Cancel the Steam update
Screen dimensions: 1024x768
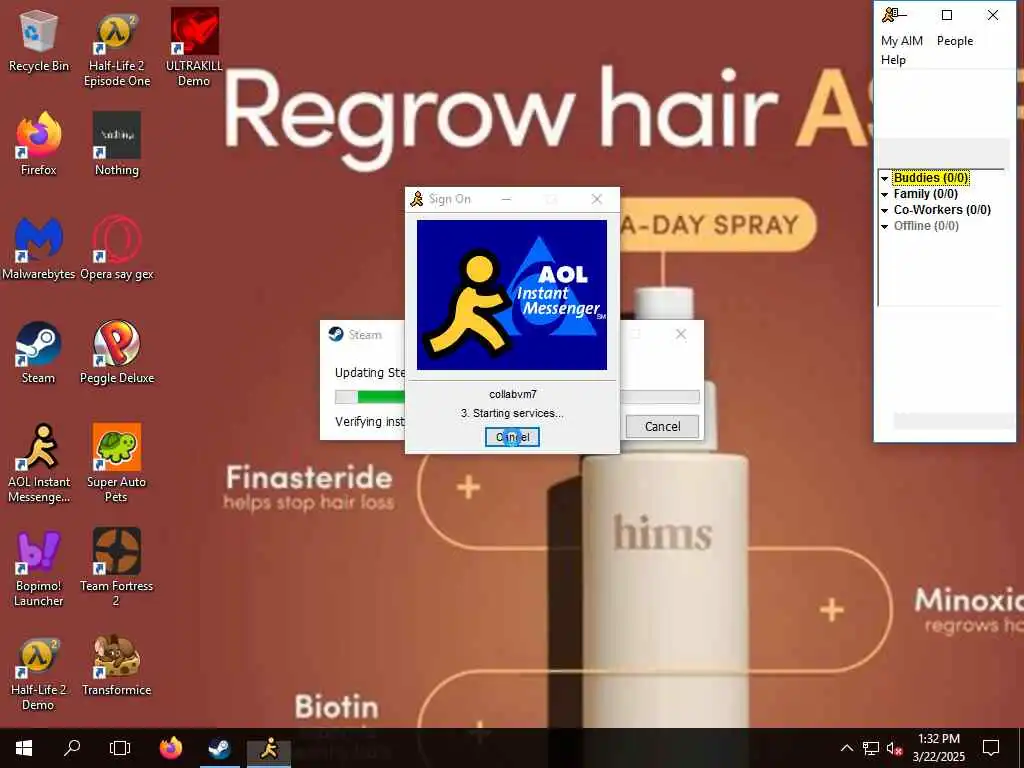click(x=662, y=426)
